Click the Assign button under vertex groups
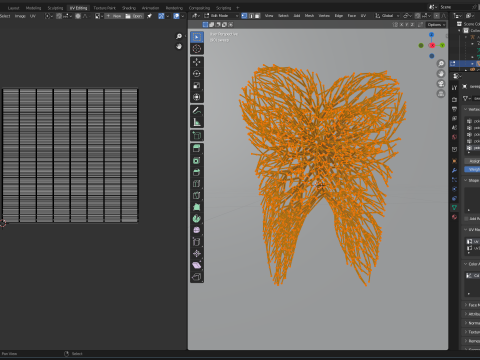 coord(472,161)
